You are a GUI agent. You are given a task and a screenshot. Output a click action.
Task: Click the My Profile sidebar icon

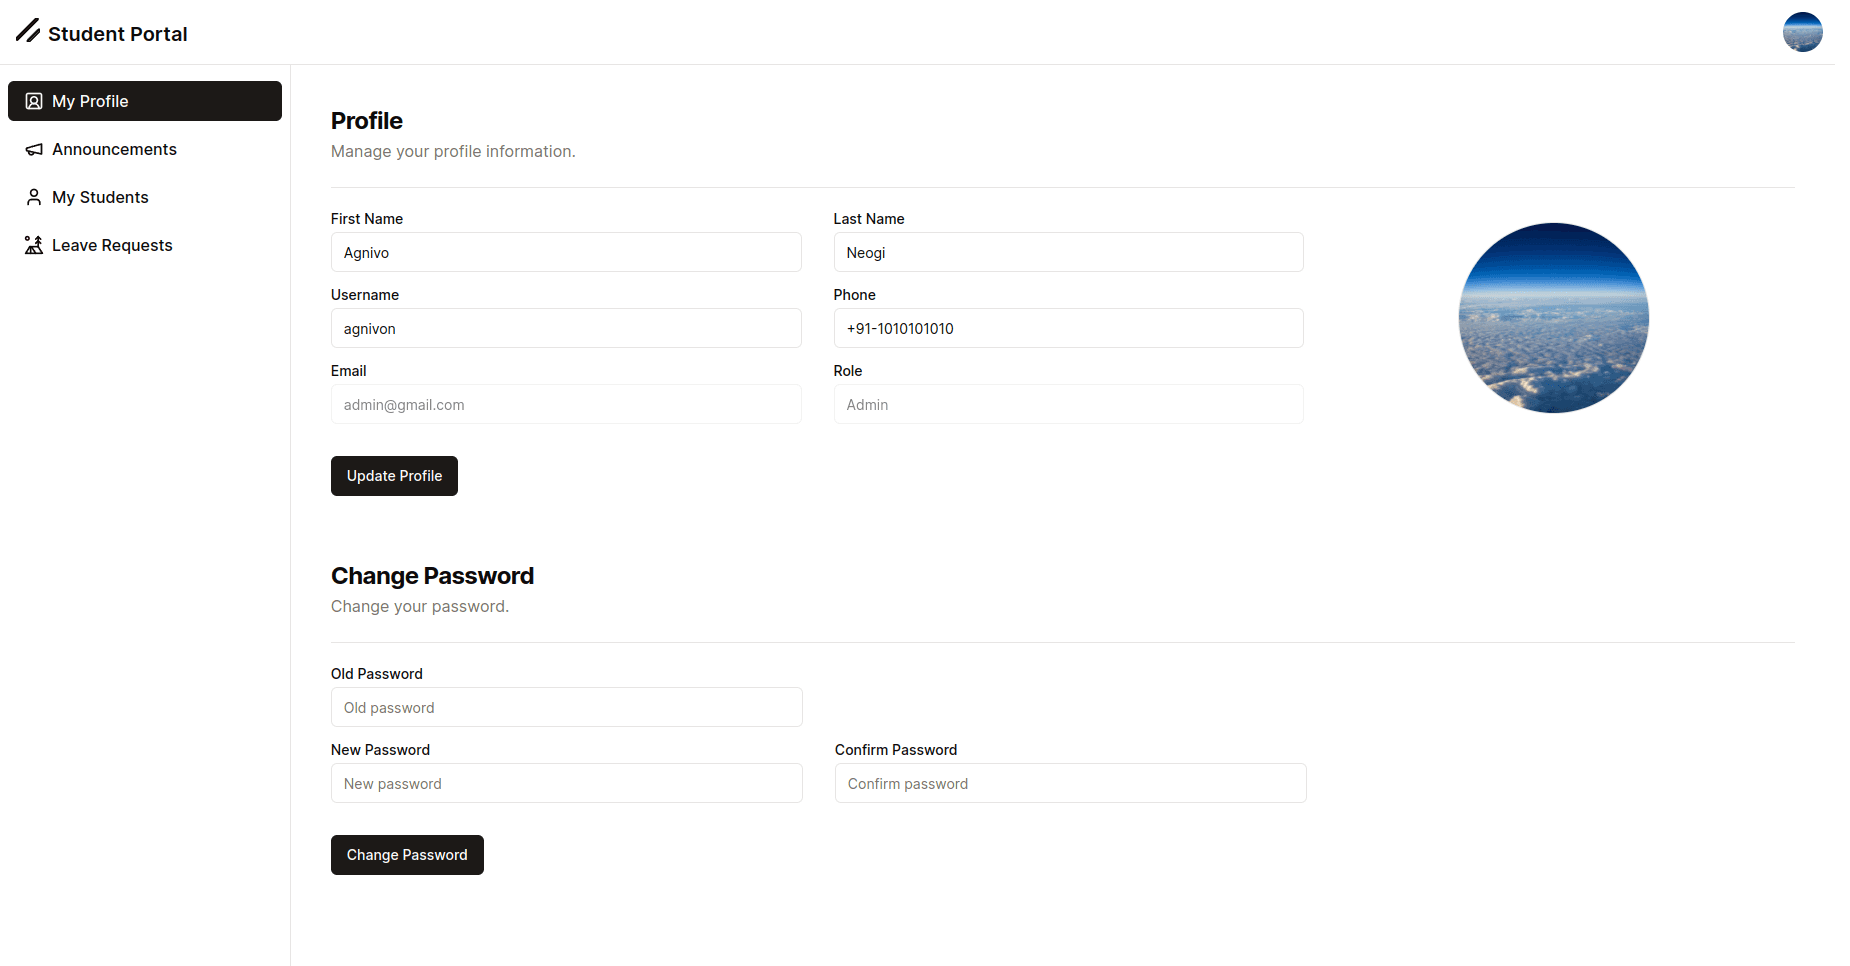click(x=34, y=101)
